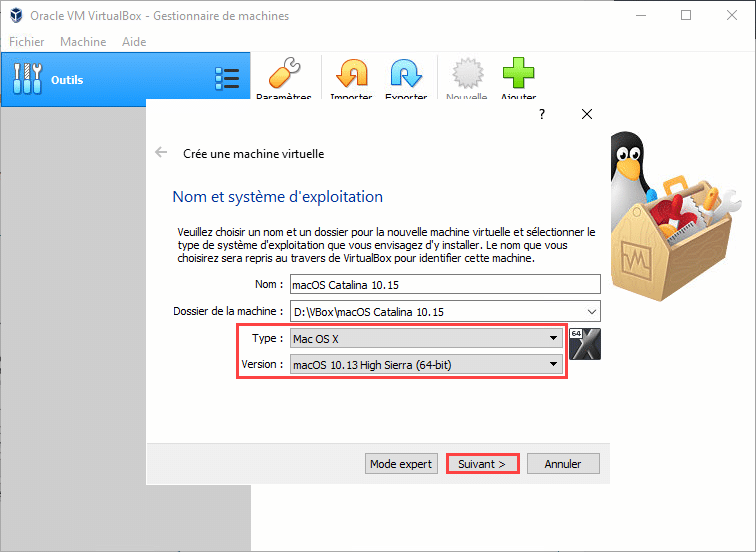Close the VirtualBox main window
Image resolution: width=756 pixels, height=552 pixels.
click(x=732, y=15)
